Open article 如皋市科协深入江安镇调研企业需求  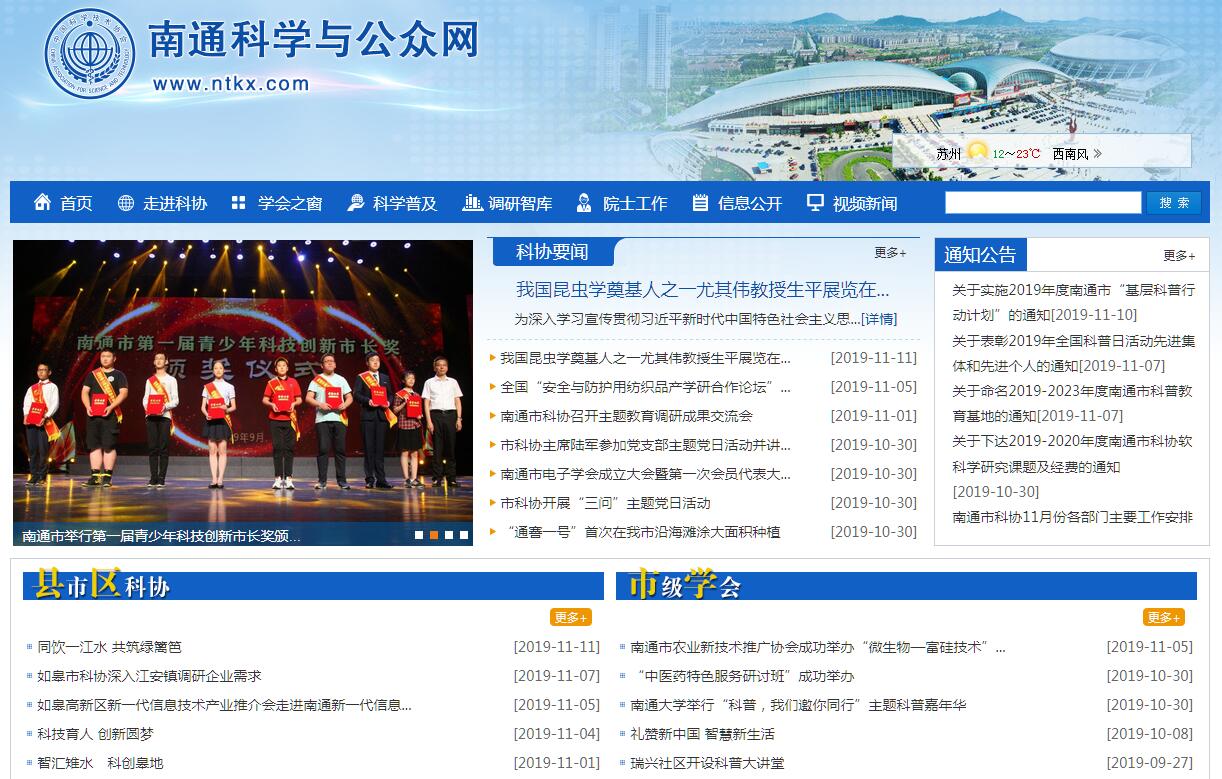pos(150,676)
